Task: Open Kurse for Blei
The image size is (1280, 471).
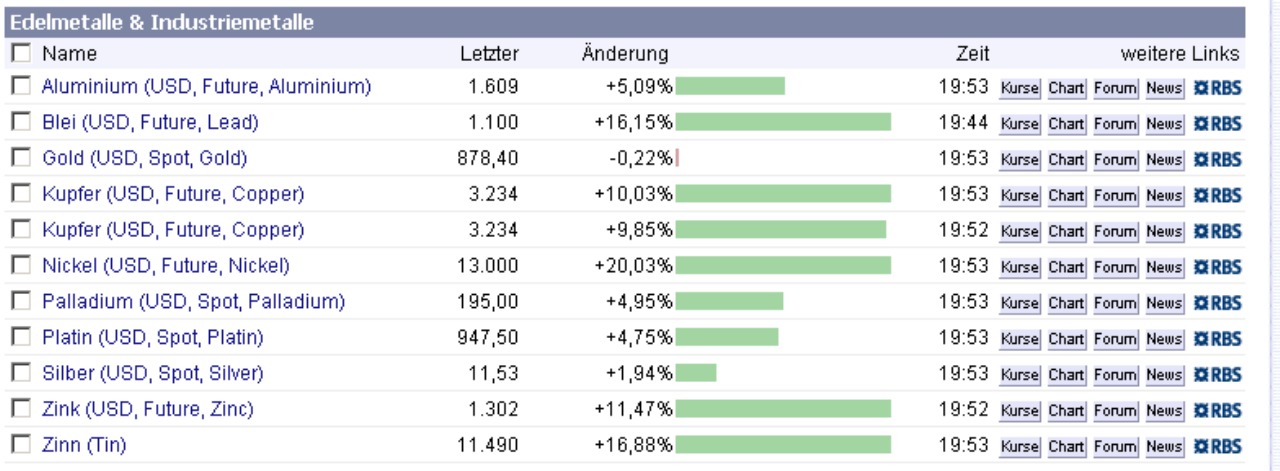Action: (x=1020, y=124)
